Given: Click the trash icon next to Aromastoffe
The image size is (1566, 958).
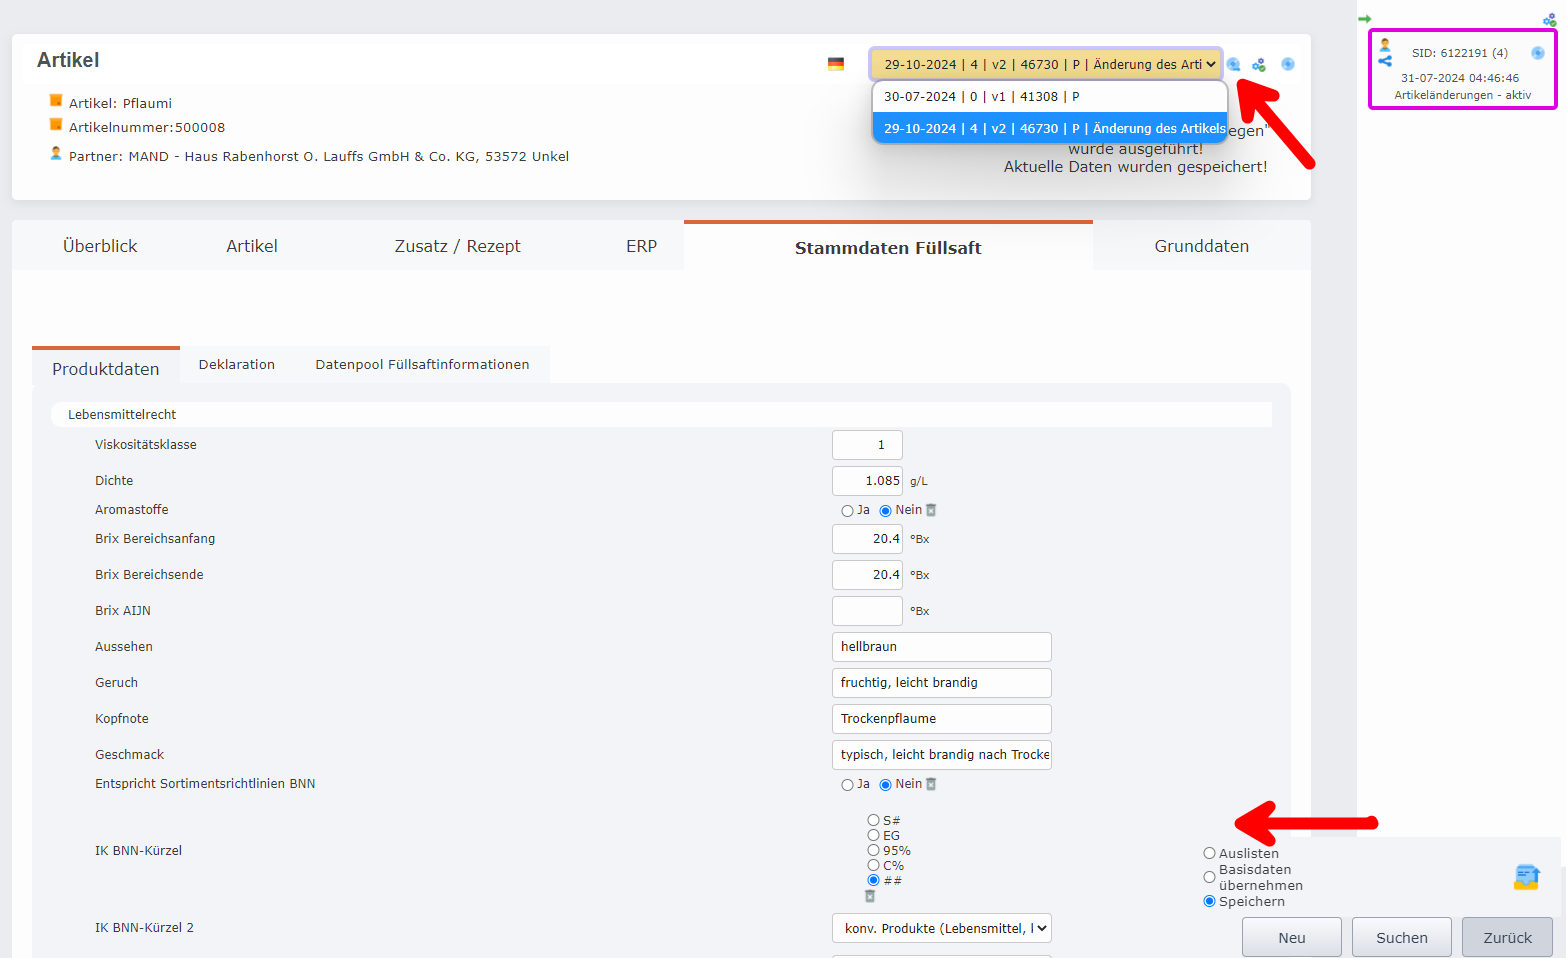Looking at the screenshot, I should 931,510.
